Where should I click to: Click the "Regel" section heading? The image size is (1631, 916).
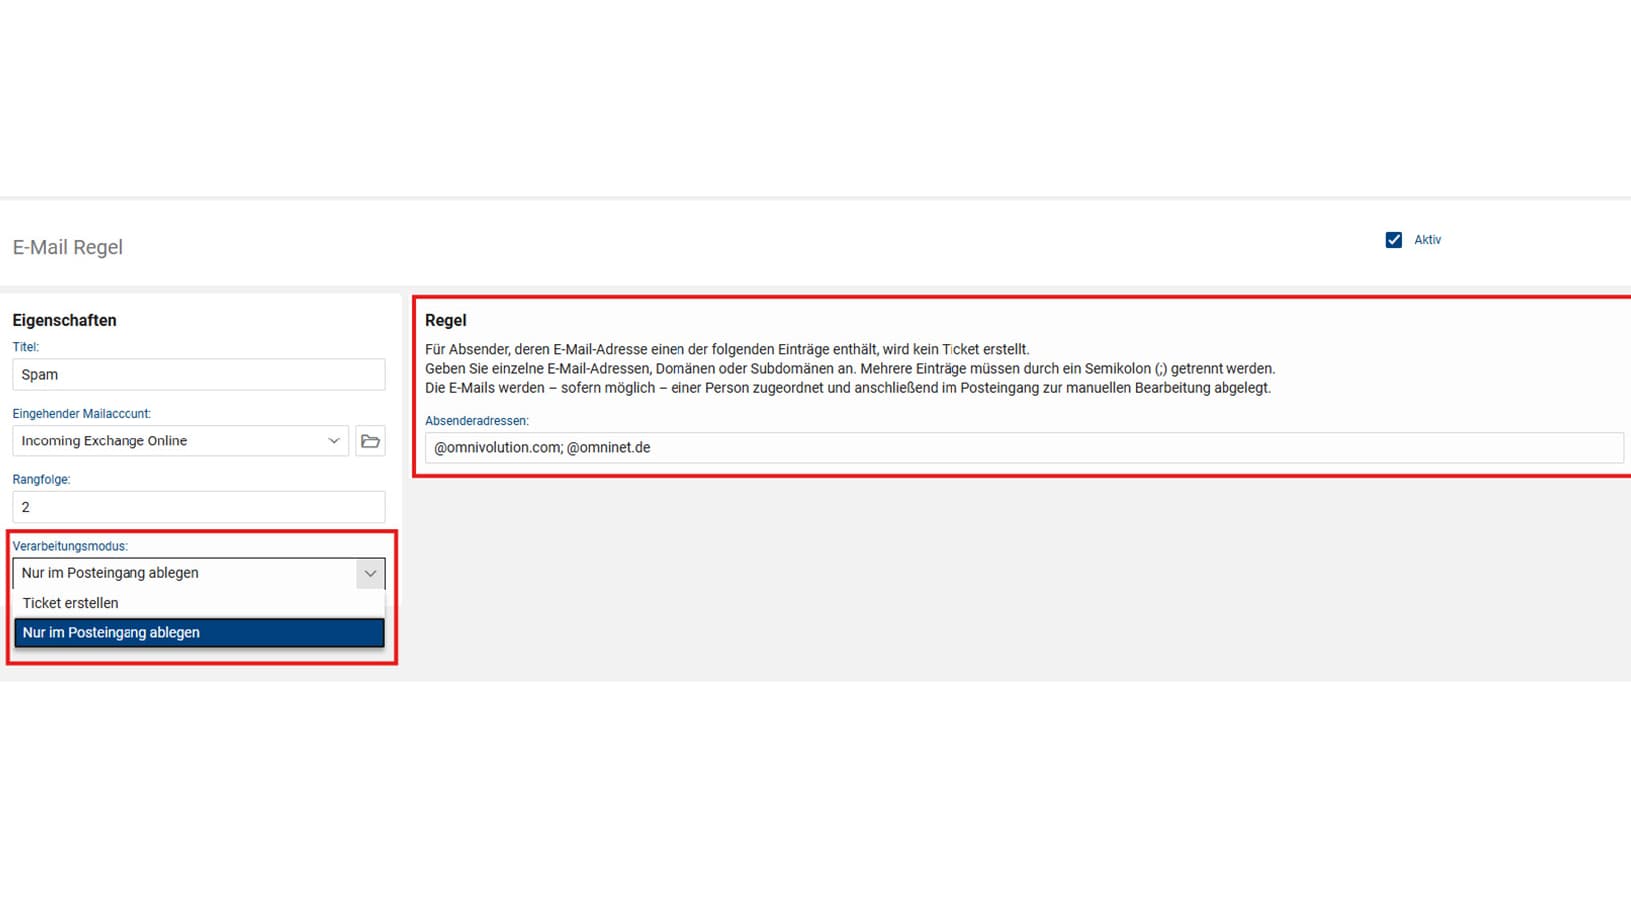[446, 320]
